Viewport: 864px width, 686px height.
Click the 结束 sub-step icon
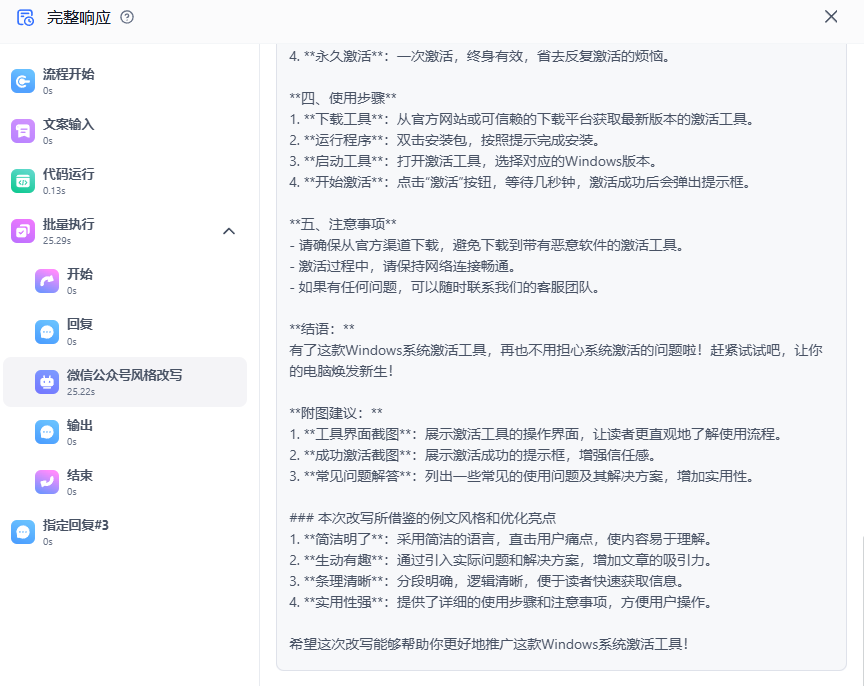47,481
